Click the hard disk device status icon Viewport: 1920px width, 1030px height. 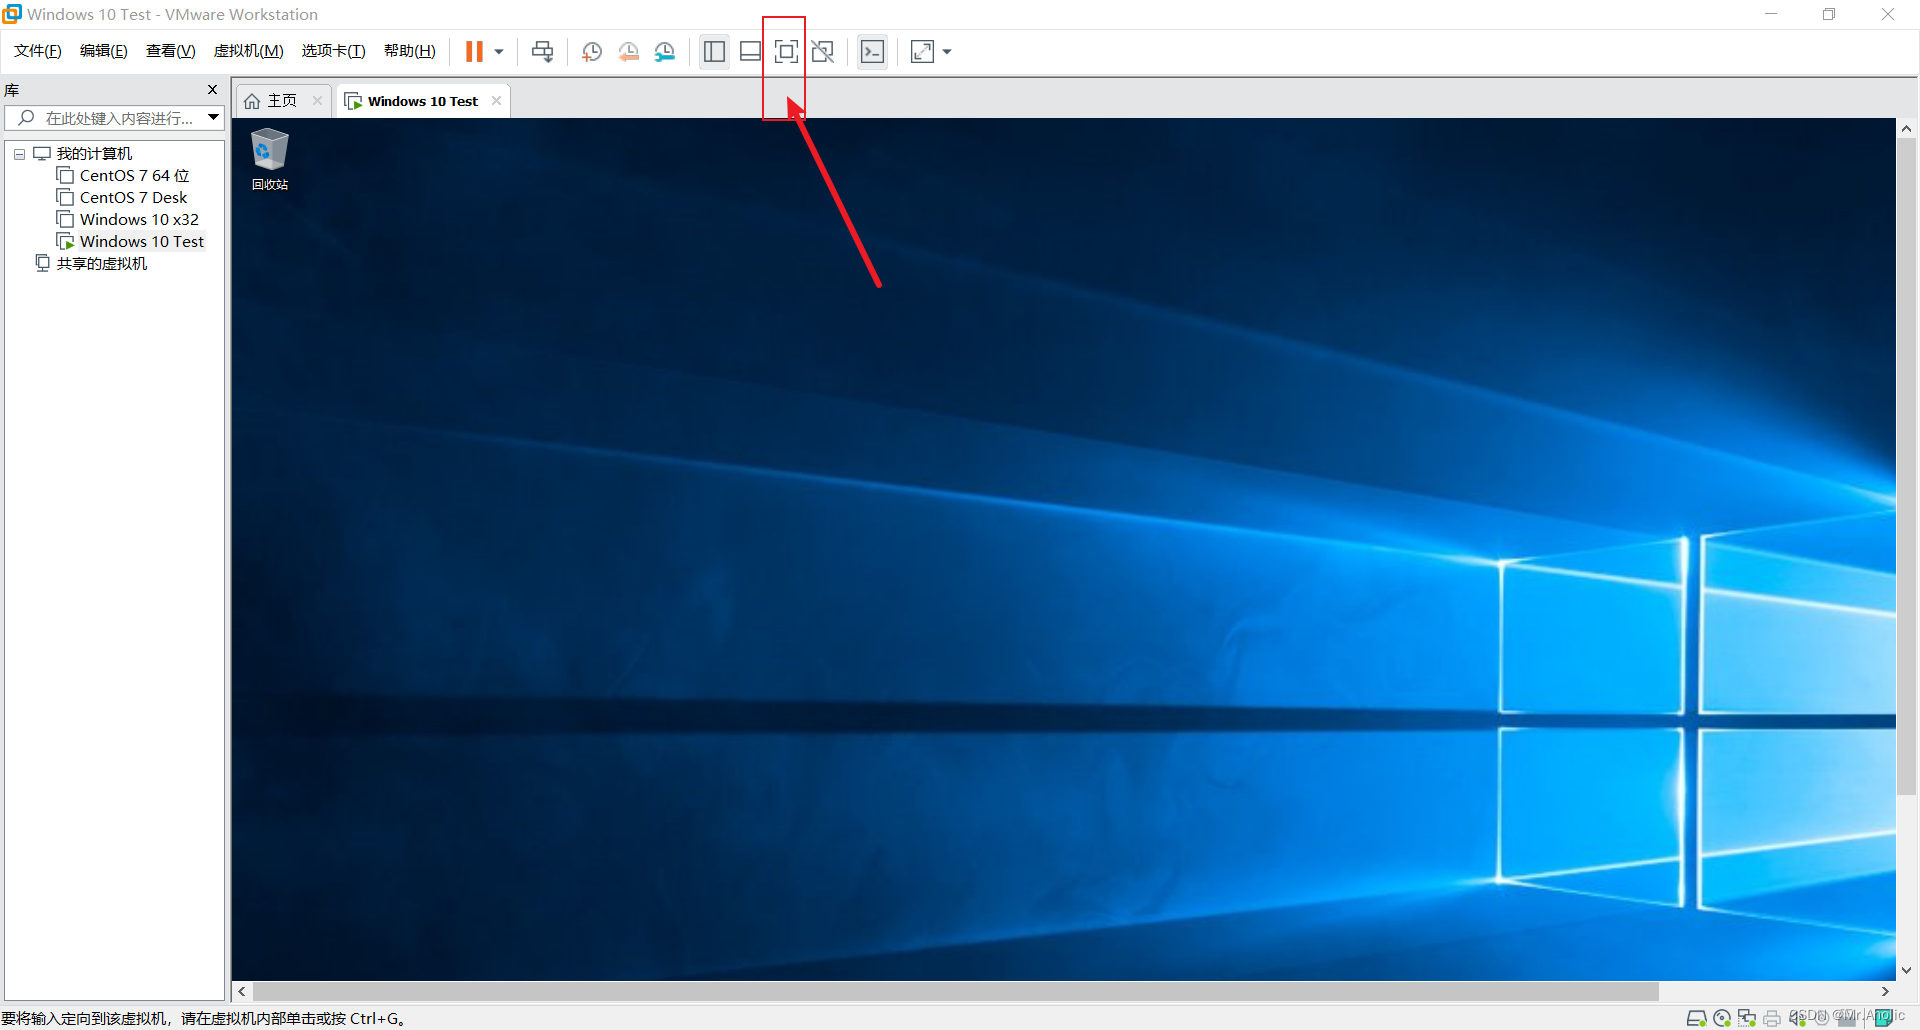[x=1697, y=1018]
